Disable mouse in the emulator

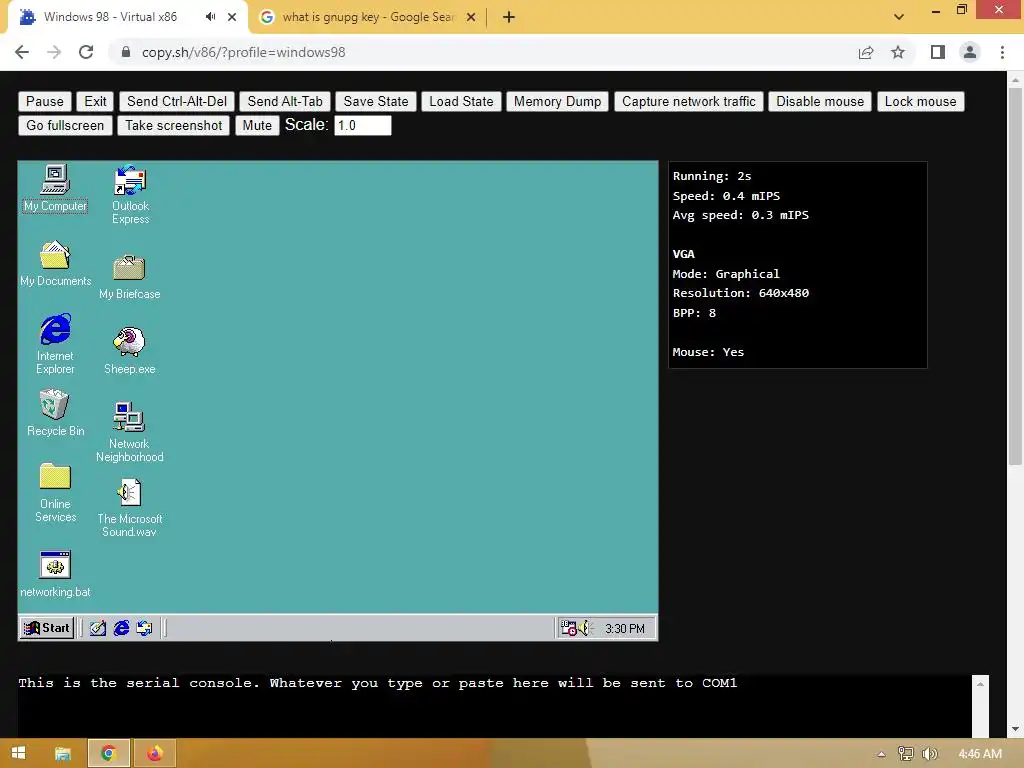click(x=820, y=101)
